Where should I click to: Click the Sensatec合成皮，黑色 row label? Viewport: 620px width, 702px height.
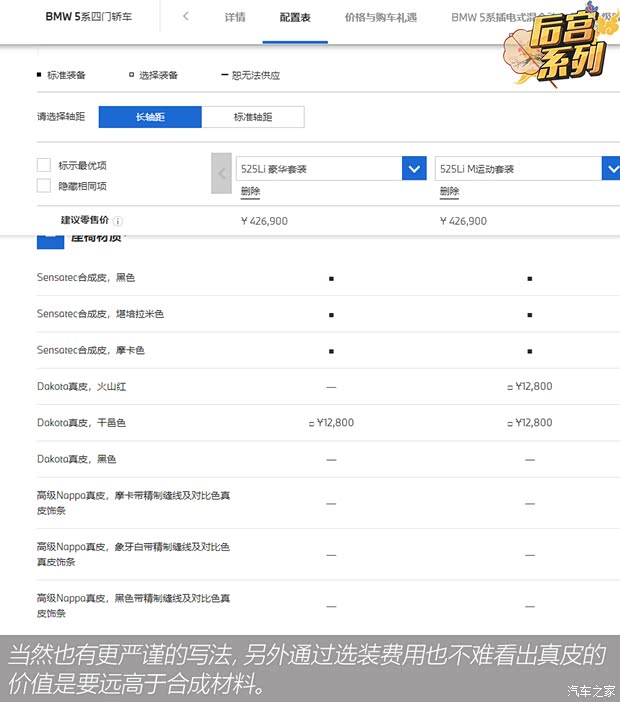pyautogui.click(x=86, y=278)
